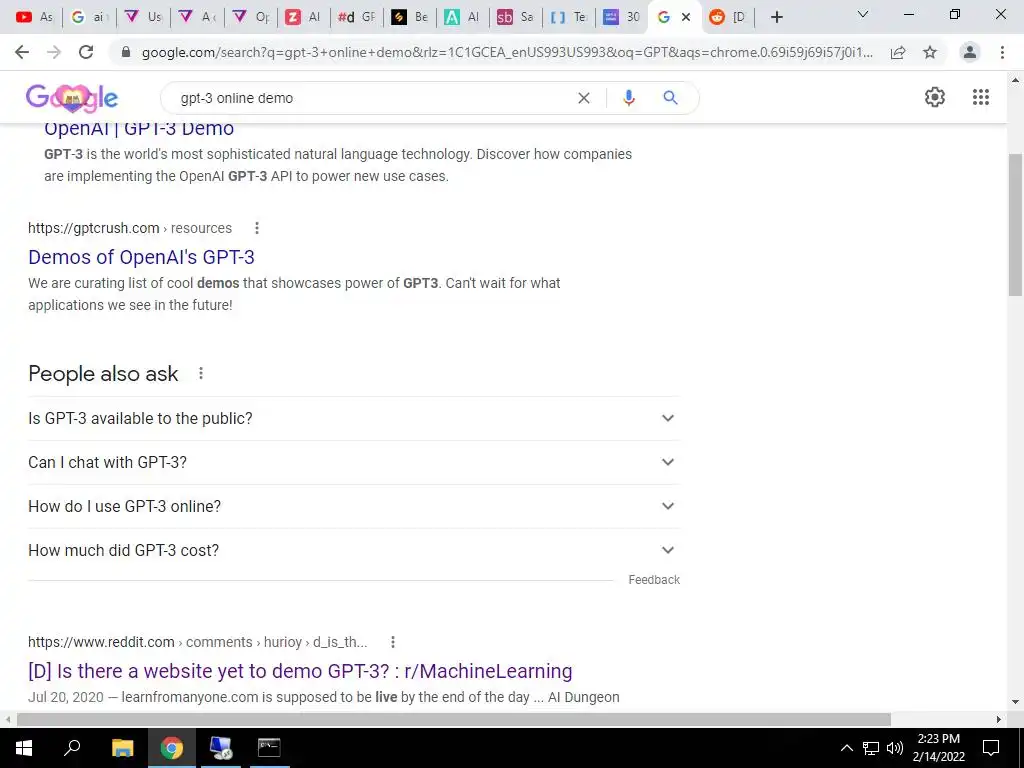Switch to the 'Op' tab
This screenshot has height=768, width=1024.
251,17
